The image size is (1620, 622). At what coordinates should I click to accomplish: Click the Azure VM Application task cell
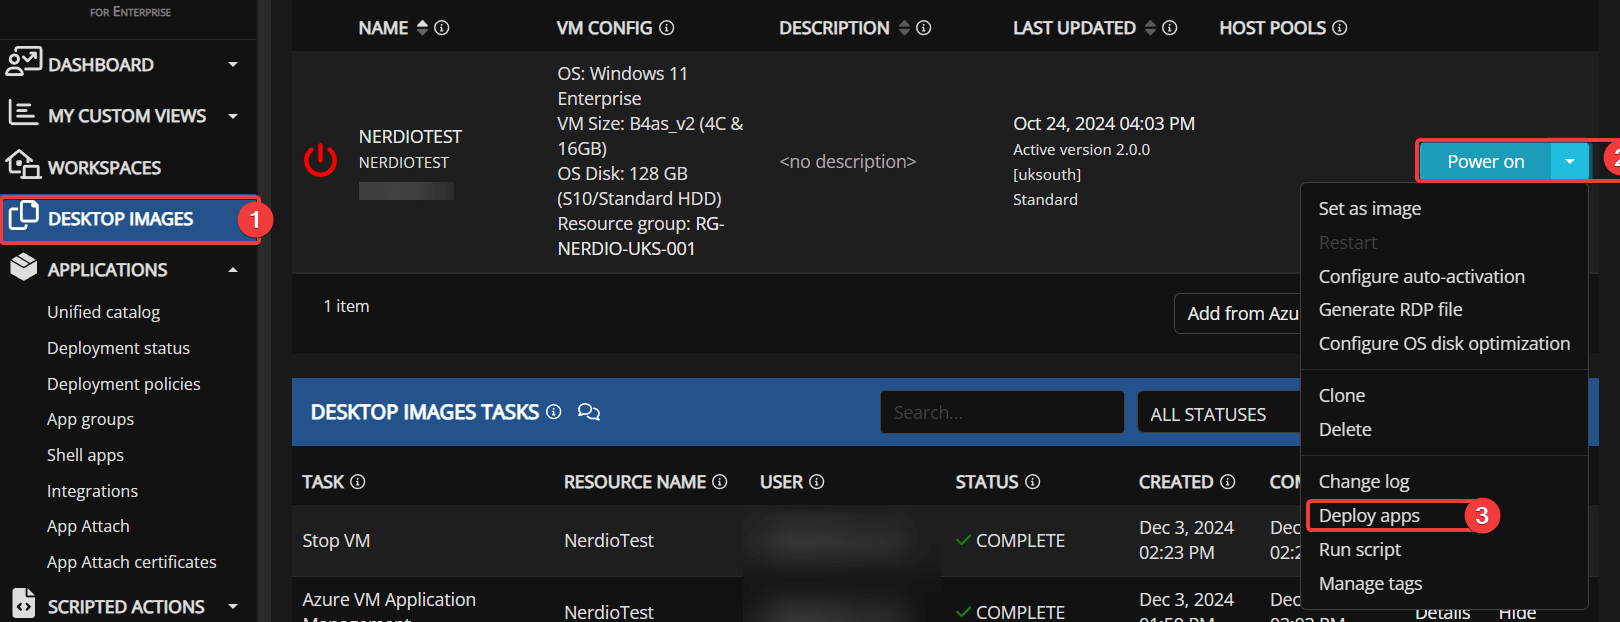click(389, 608)
